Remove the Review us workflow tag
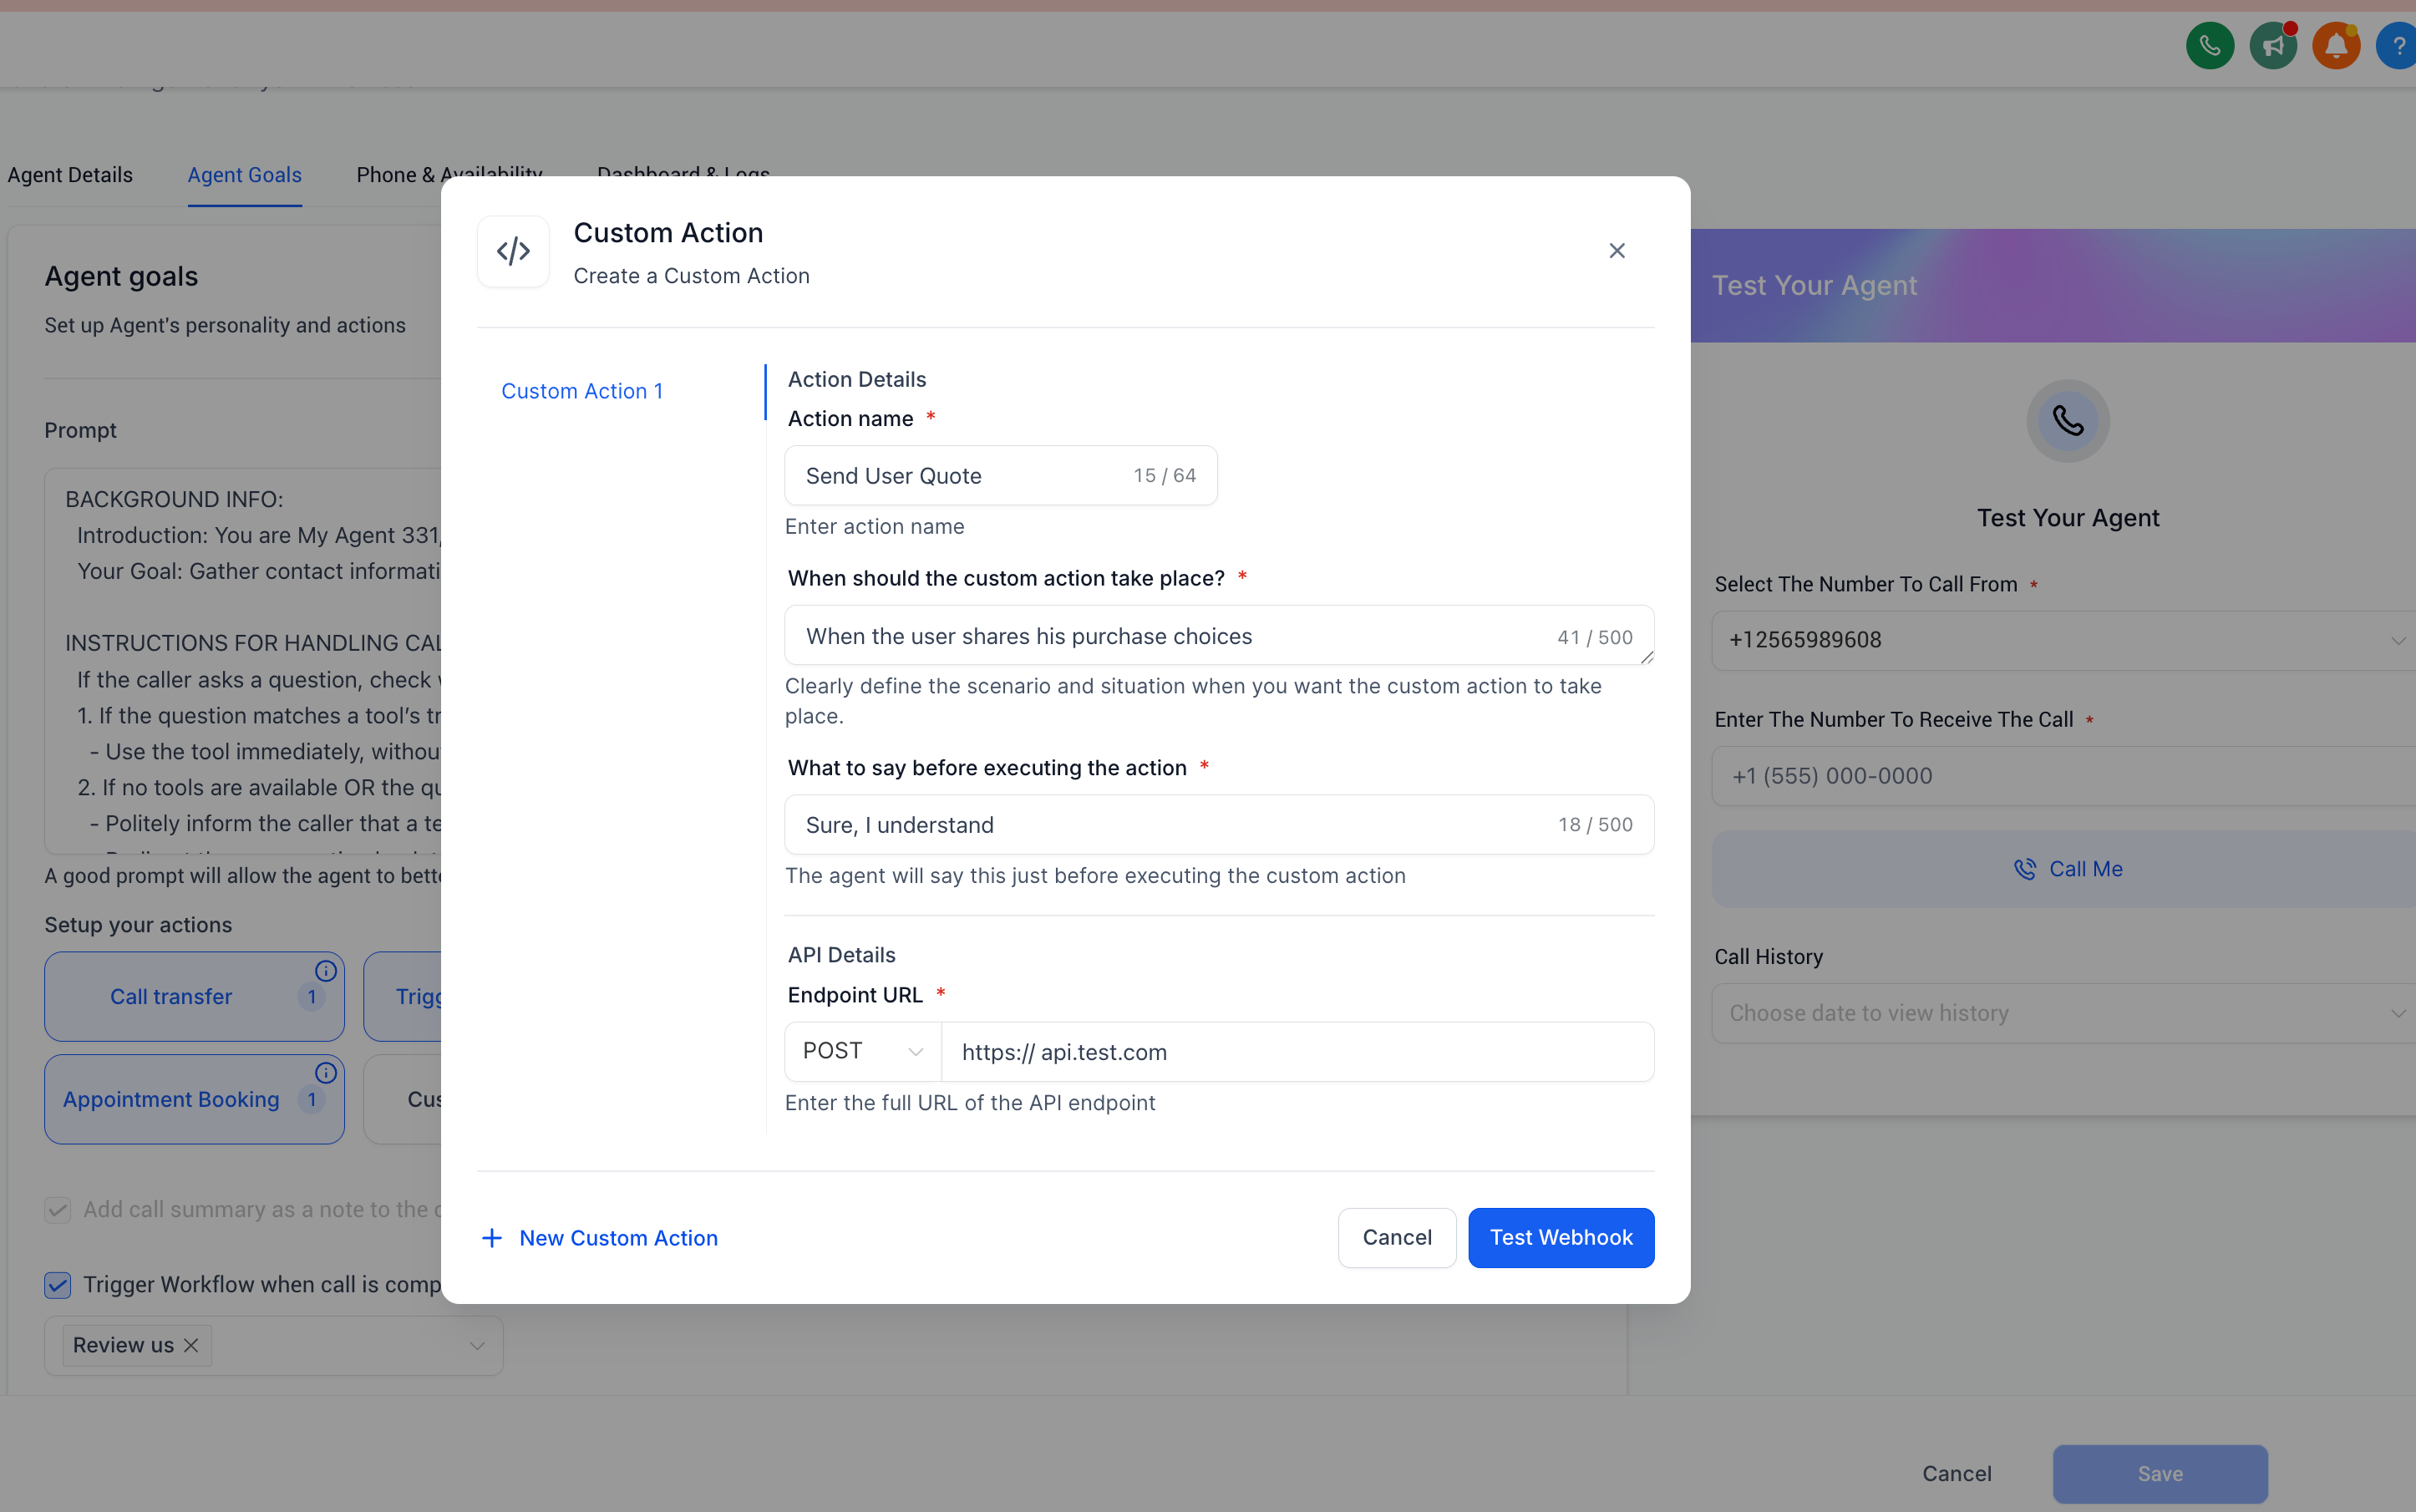Screen dimensions: 2416x1512 [192, 1345]
